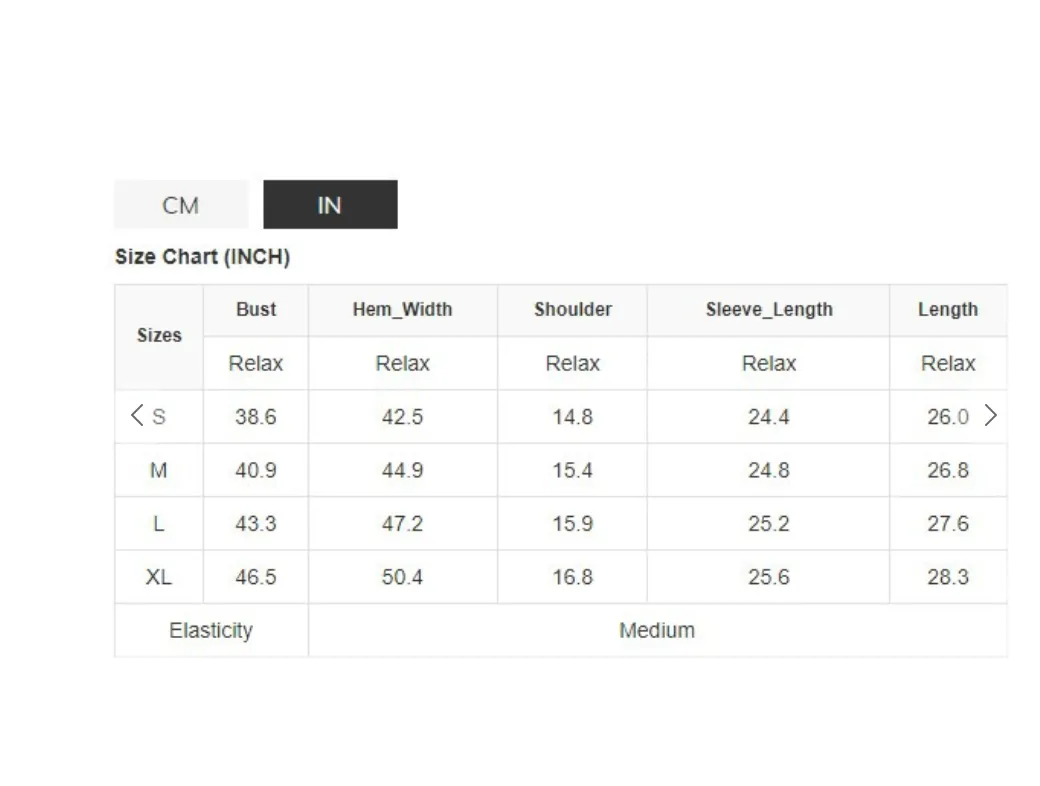This screenshot has width=1040, height=786.
Task: Click the Hem_Width column header
Action: (x=403, y=310)
